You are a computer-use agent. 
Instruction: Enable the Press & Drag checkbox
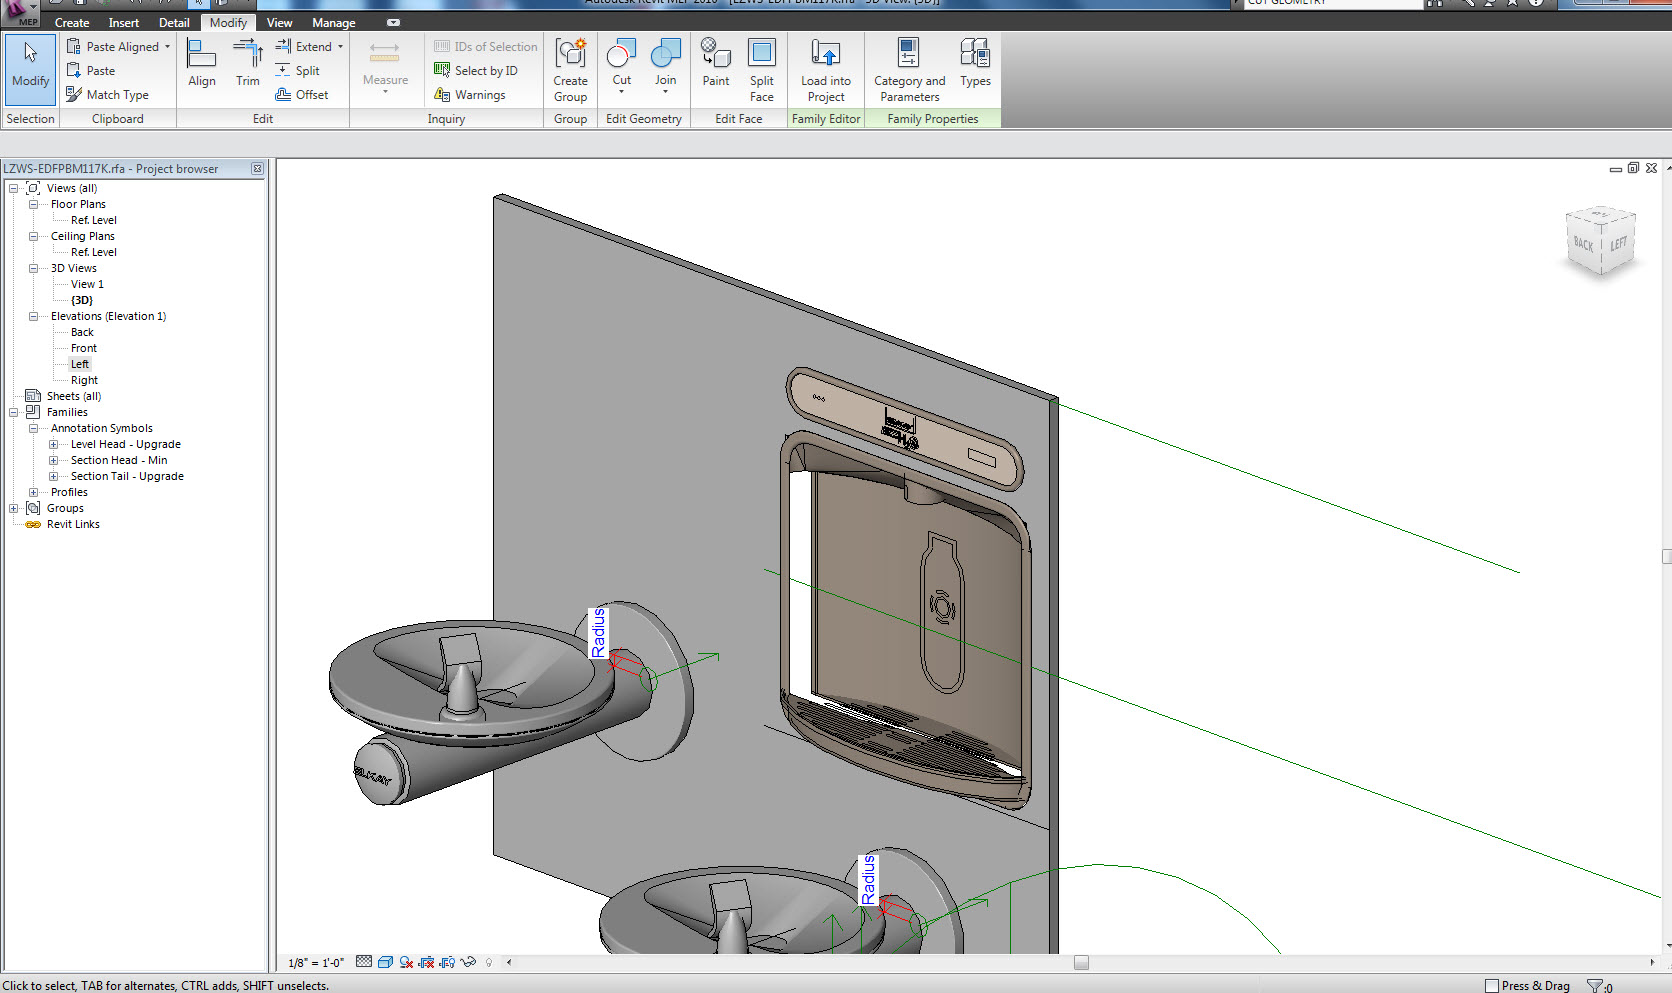point(1492,986)
